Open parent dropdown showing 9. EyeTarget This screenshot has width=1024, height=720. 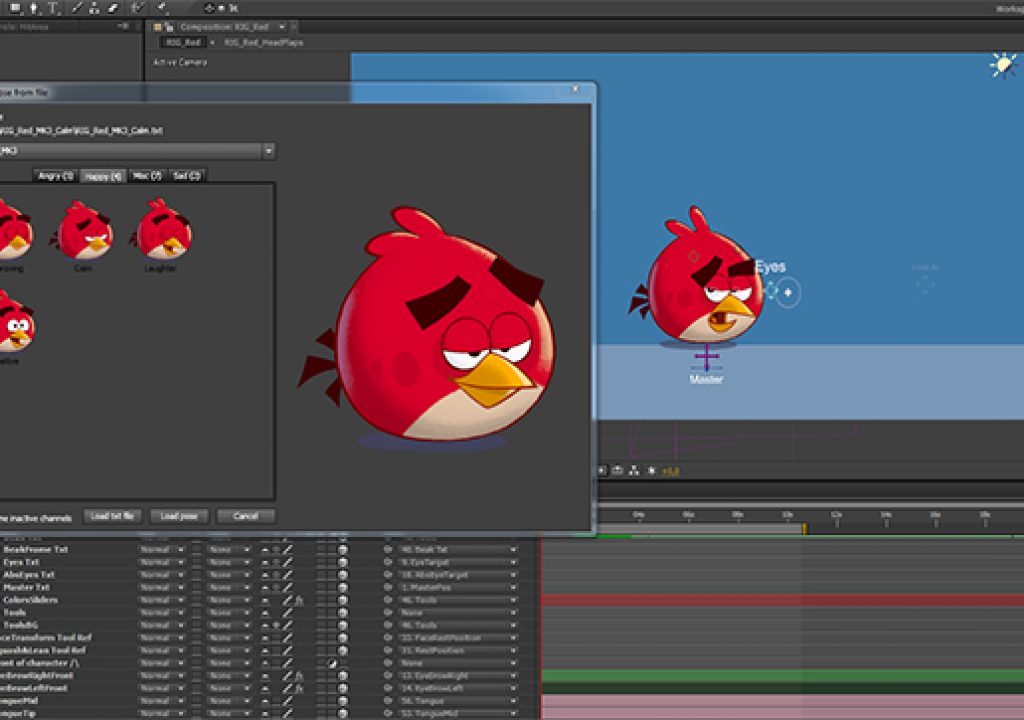point(458,563)
